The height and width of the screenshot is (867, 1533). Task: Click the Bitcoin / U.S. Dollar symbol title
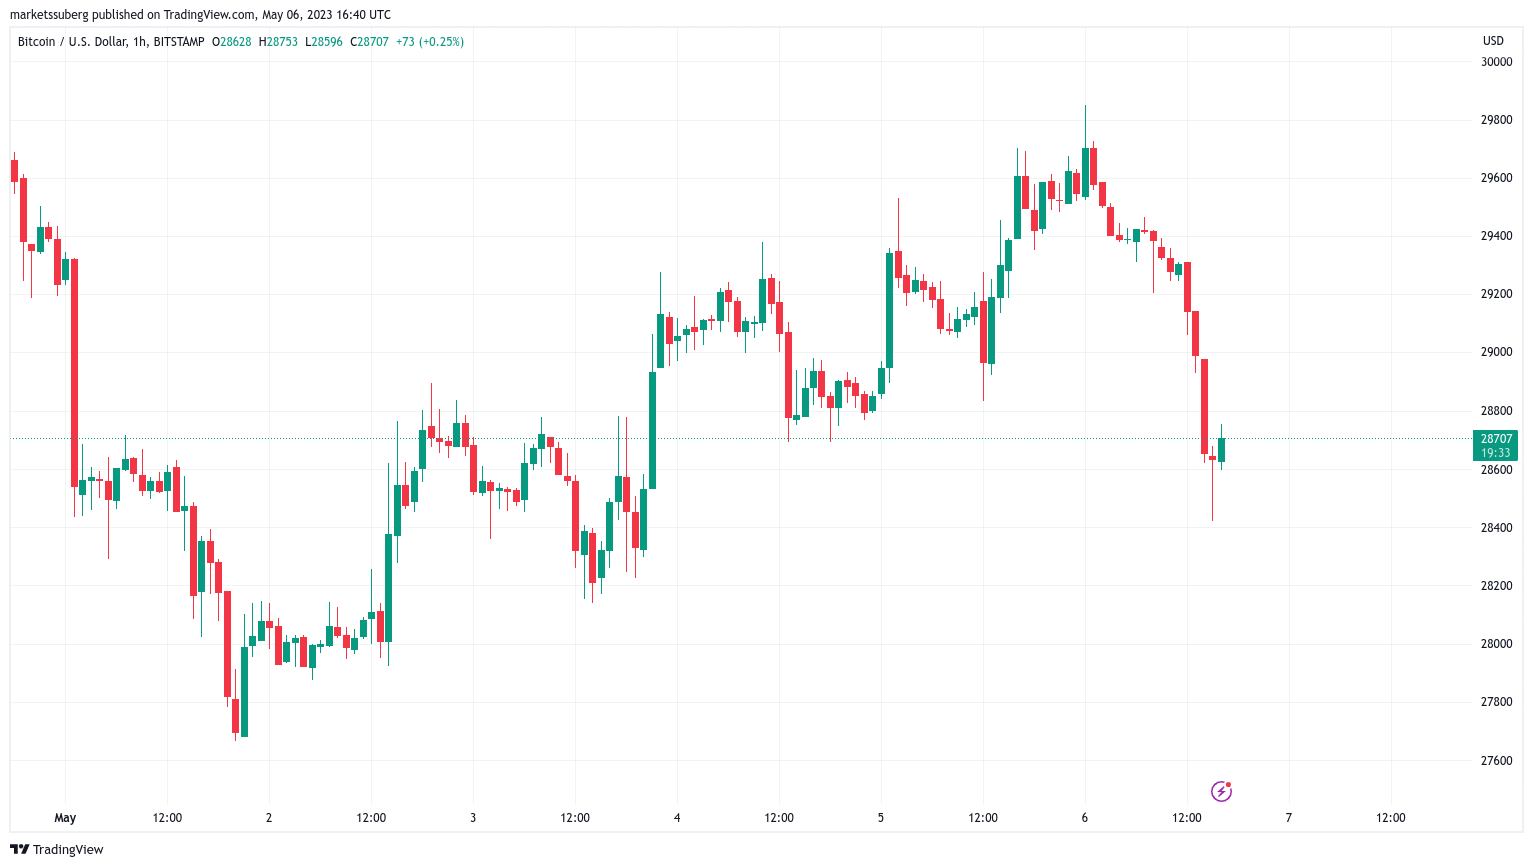pyautogui.click(x=111, y=42)
